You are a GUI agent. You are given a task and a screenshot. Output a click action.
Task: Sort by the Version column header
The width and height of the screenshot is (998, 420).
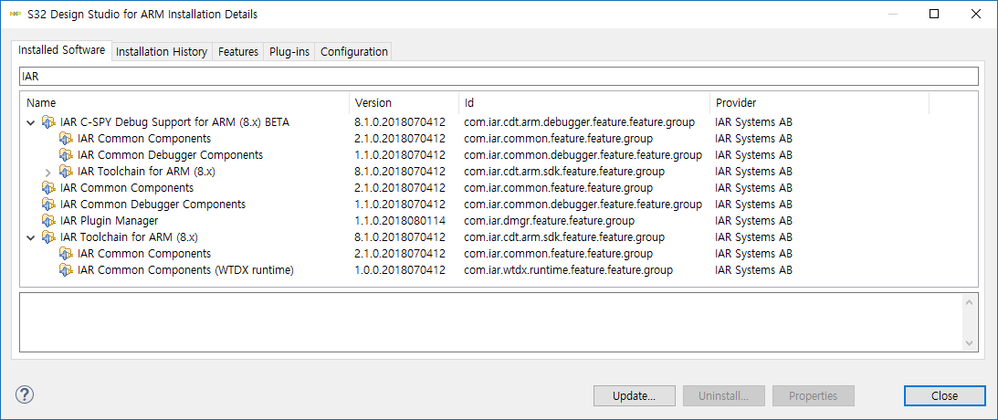[404, 103]
